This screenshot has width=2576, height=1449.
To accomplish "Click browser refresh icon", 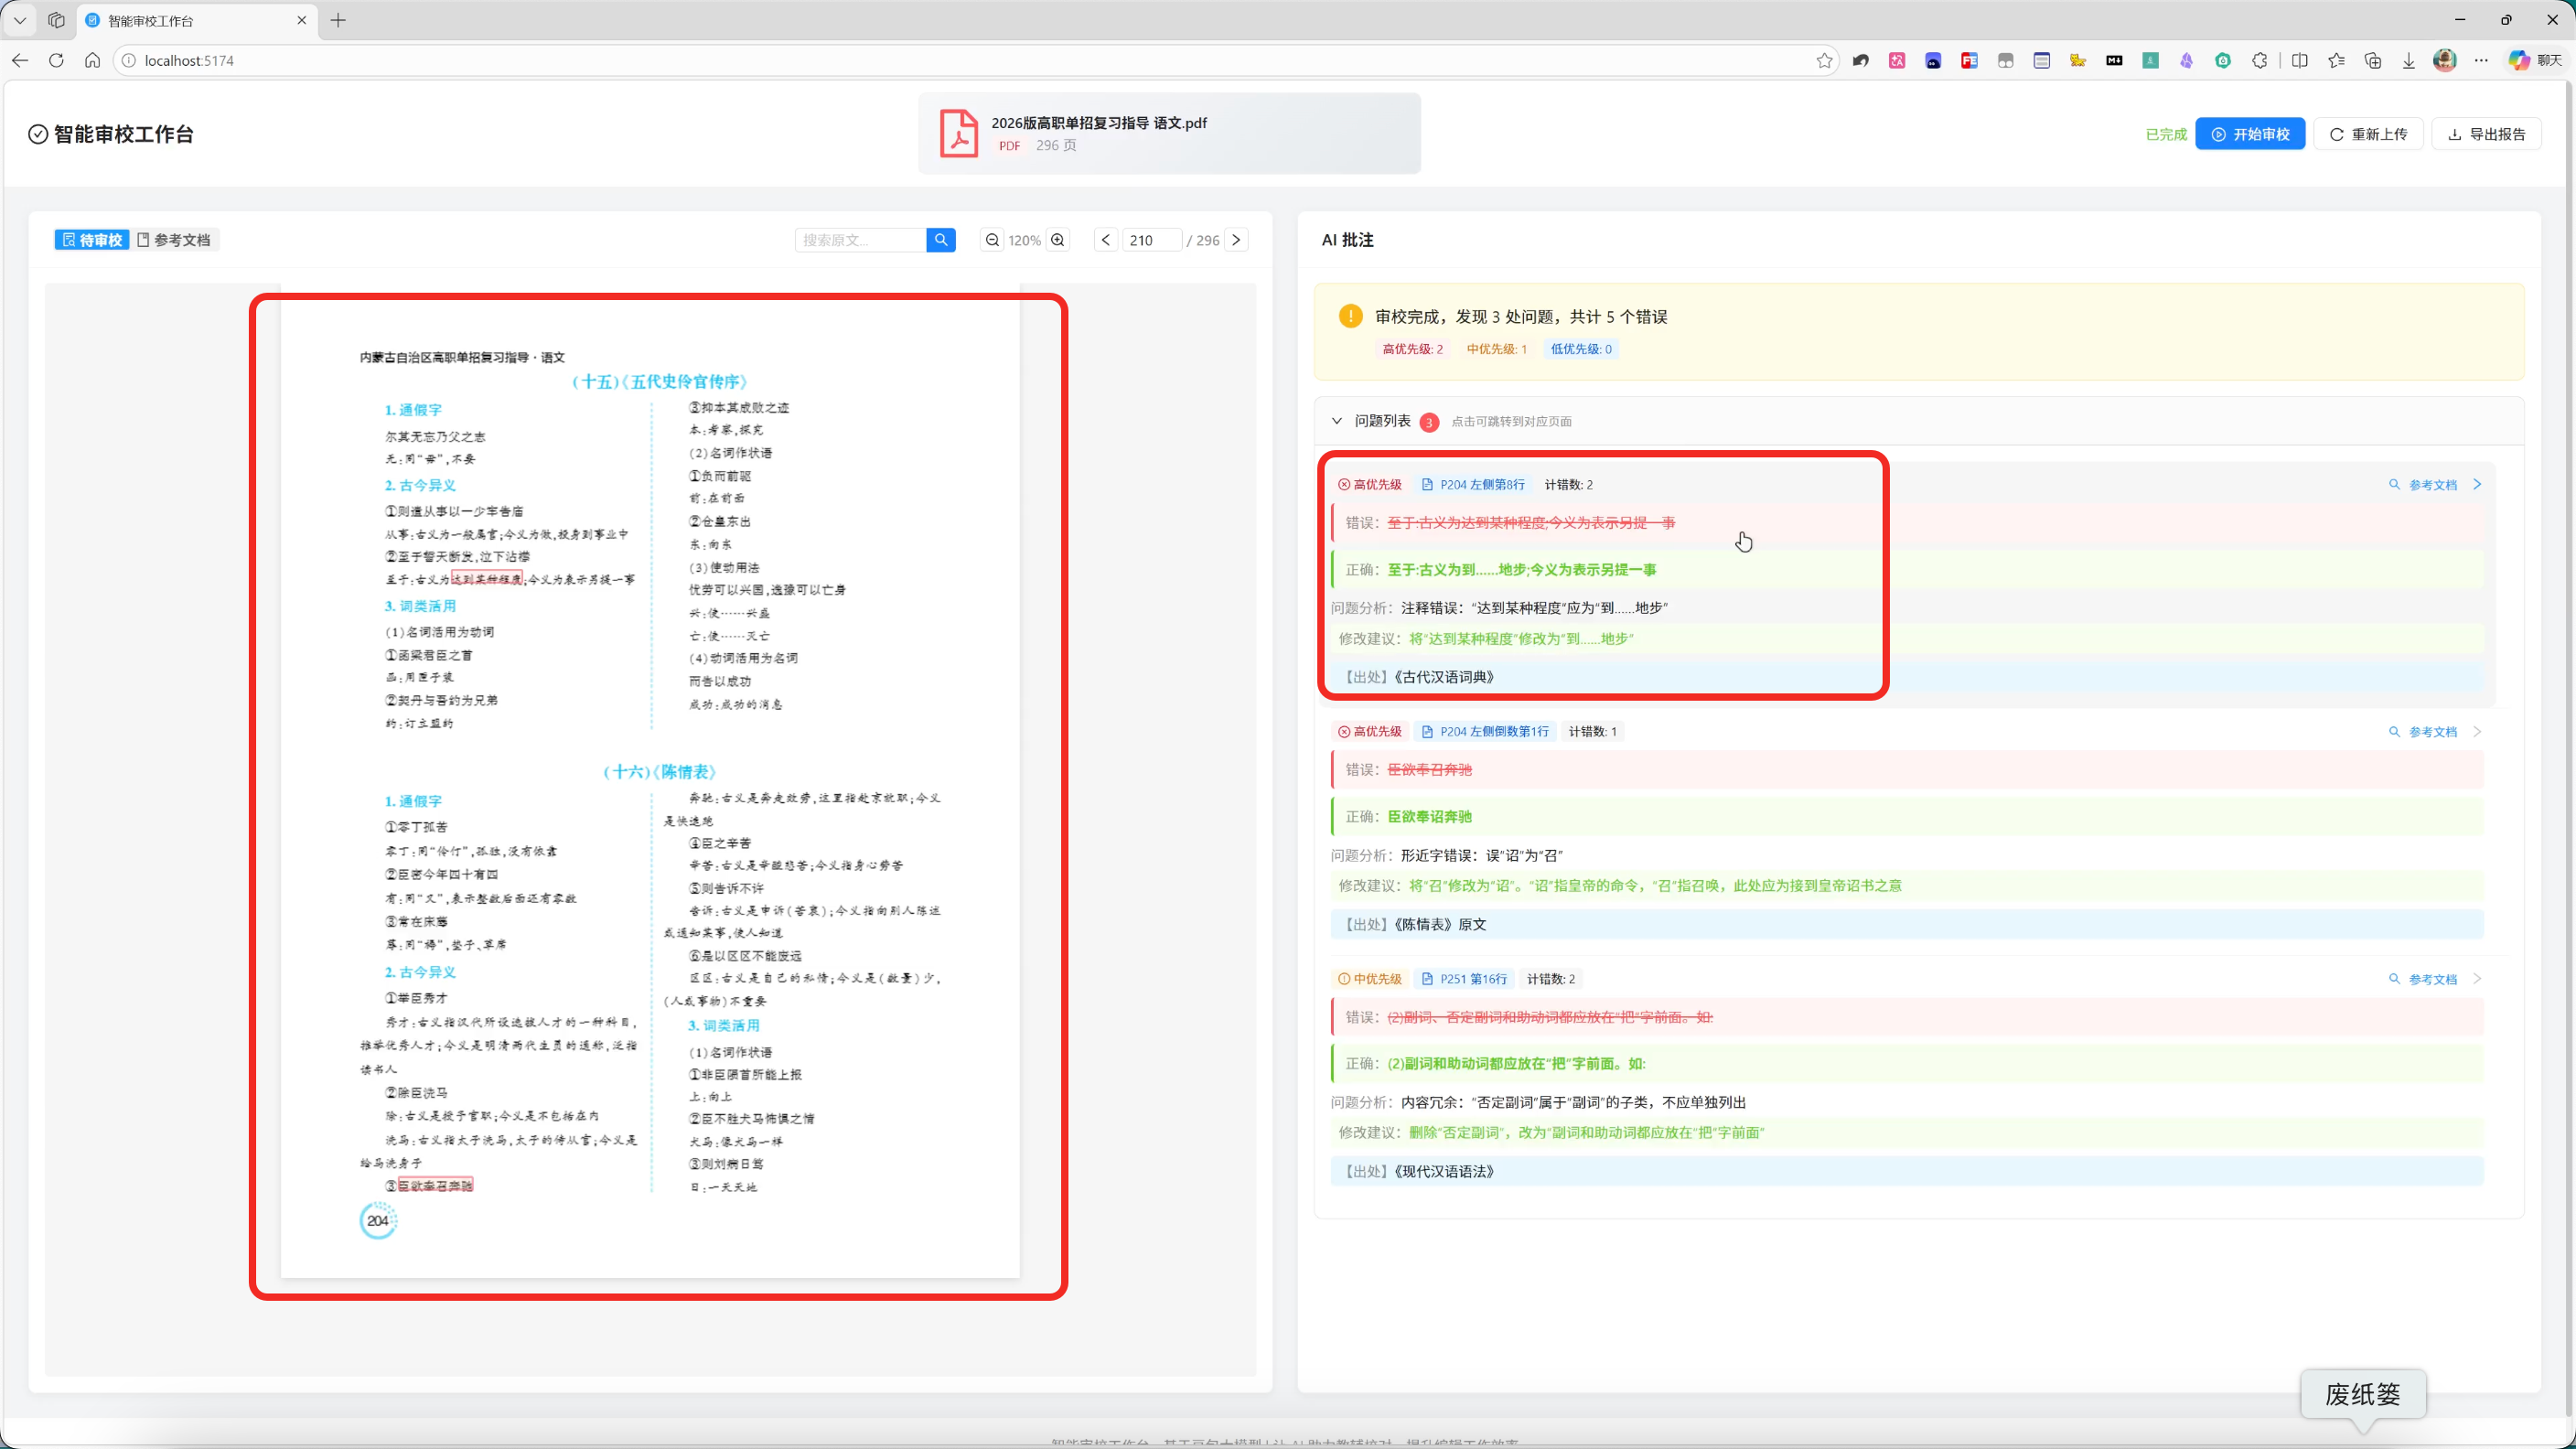I will tap(56, 61).
